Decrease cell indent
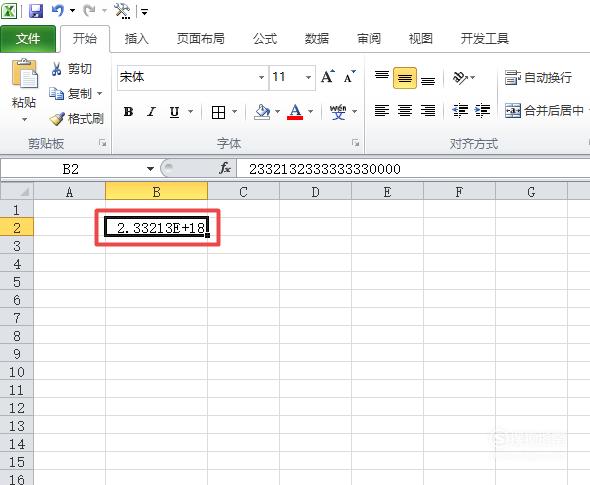Screen dimensions: 590x485 pyautogui.click(x=460, y=111)
